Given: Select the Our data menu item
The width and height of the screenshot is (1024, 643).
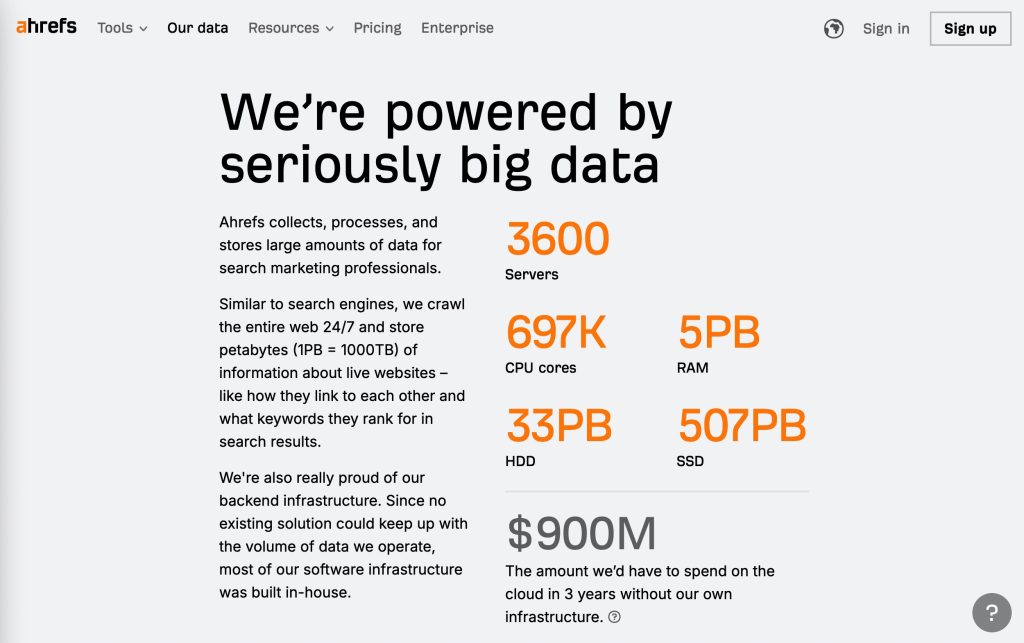Looking at the screenshot, I should [x=197, y=28].
